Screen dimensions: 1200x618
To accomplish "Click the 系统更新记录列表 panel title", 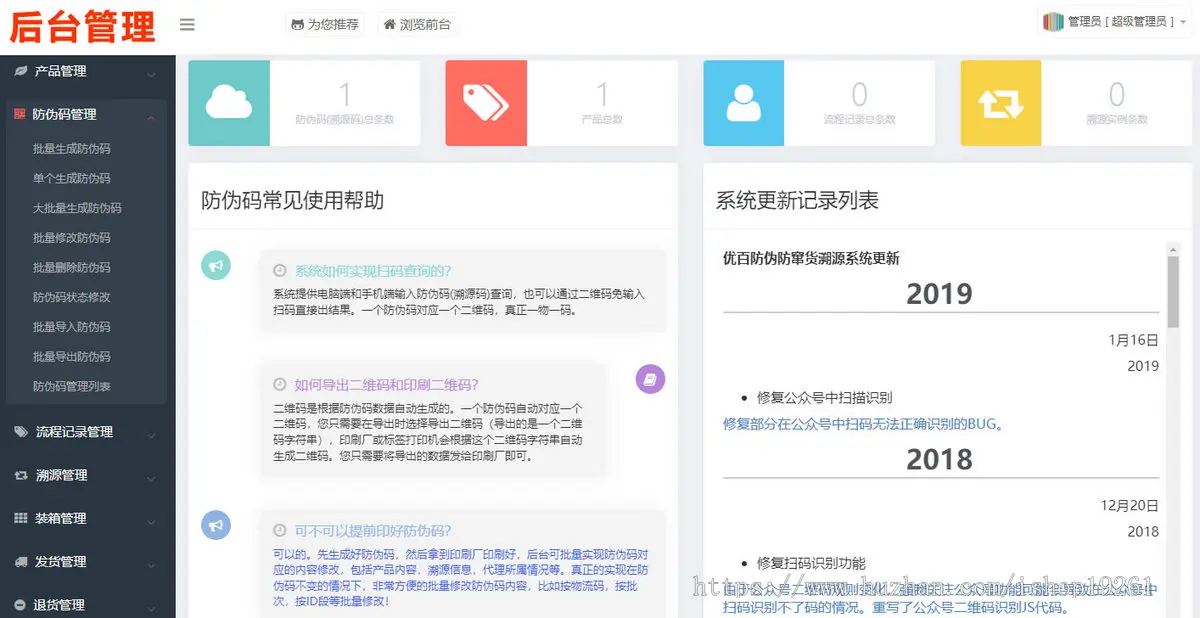I will coord(797,201).
